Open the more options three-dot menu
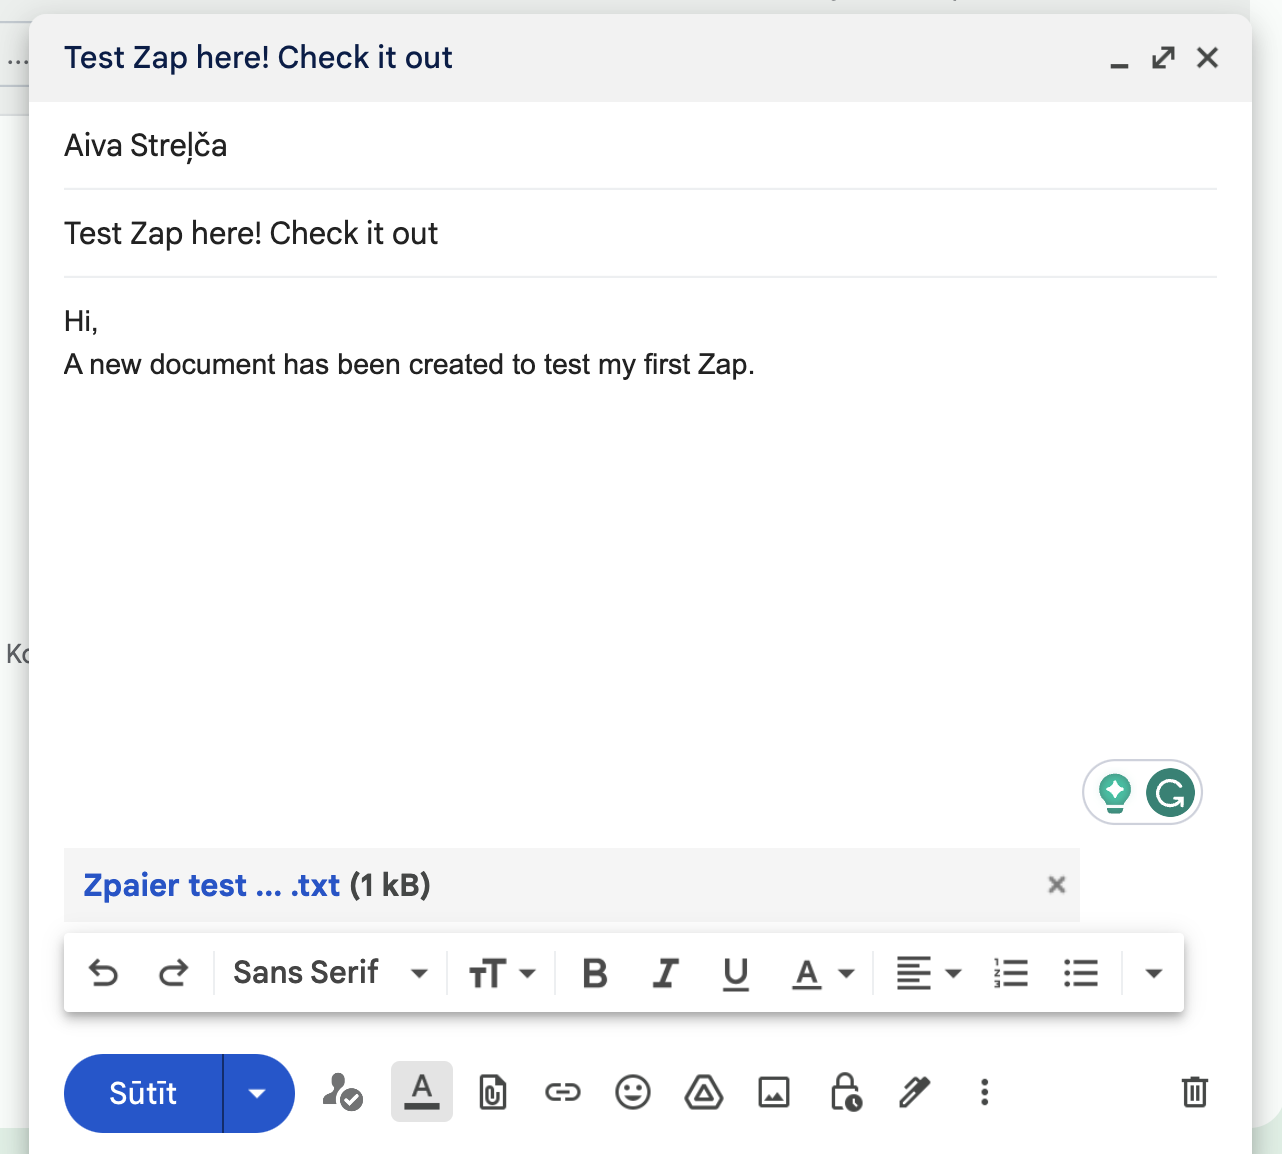 click(985, 1092)
